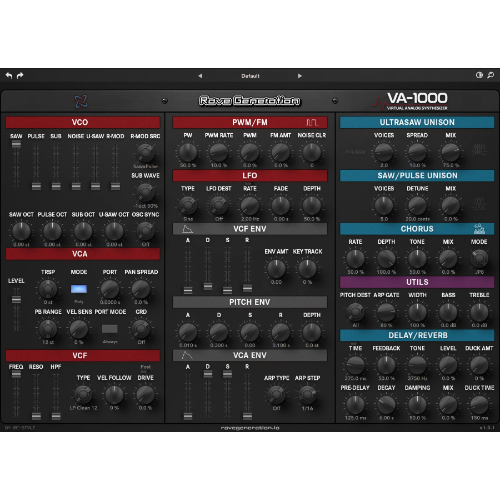Click the envelope shape icon in VCA ENV header
The image size is (500, 500).
pyautogui.click(x=187, y=355)
